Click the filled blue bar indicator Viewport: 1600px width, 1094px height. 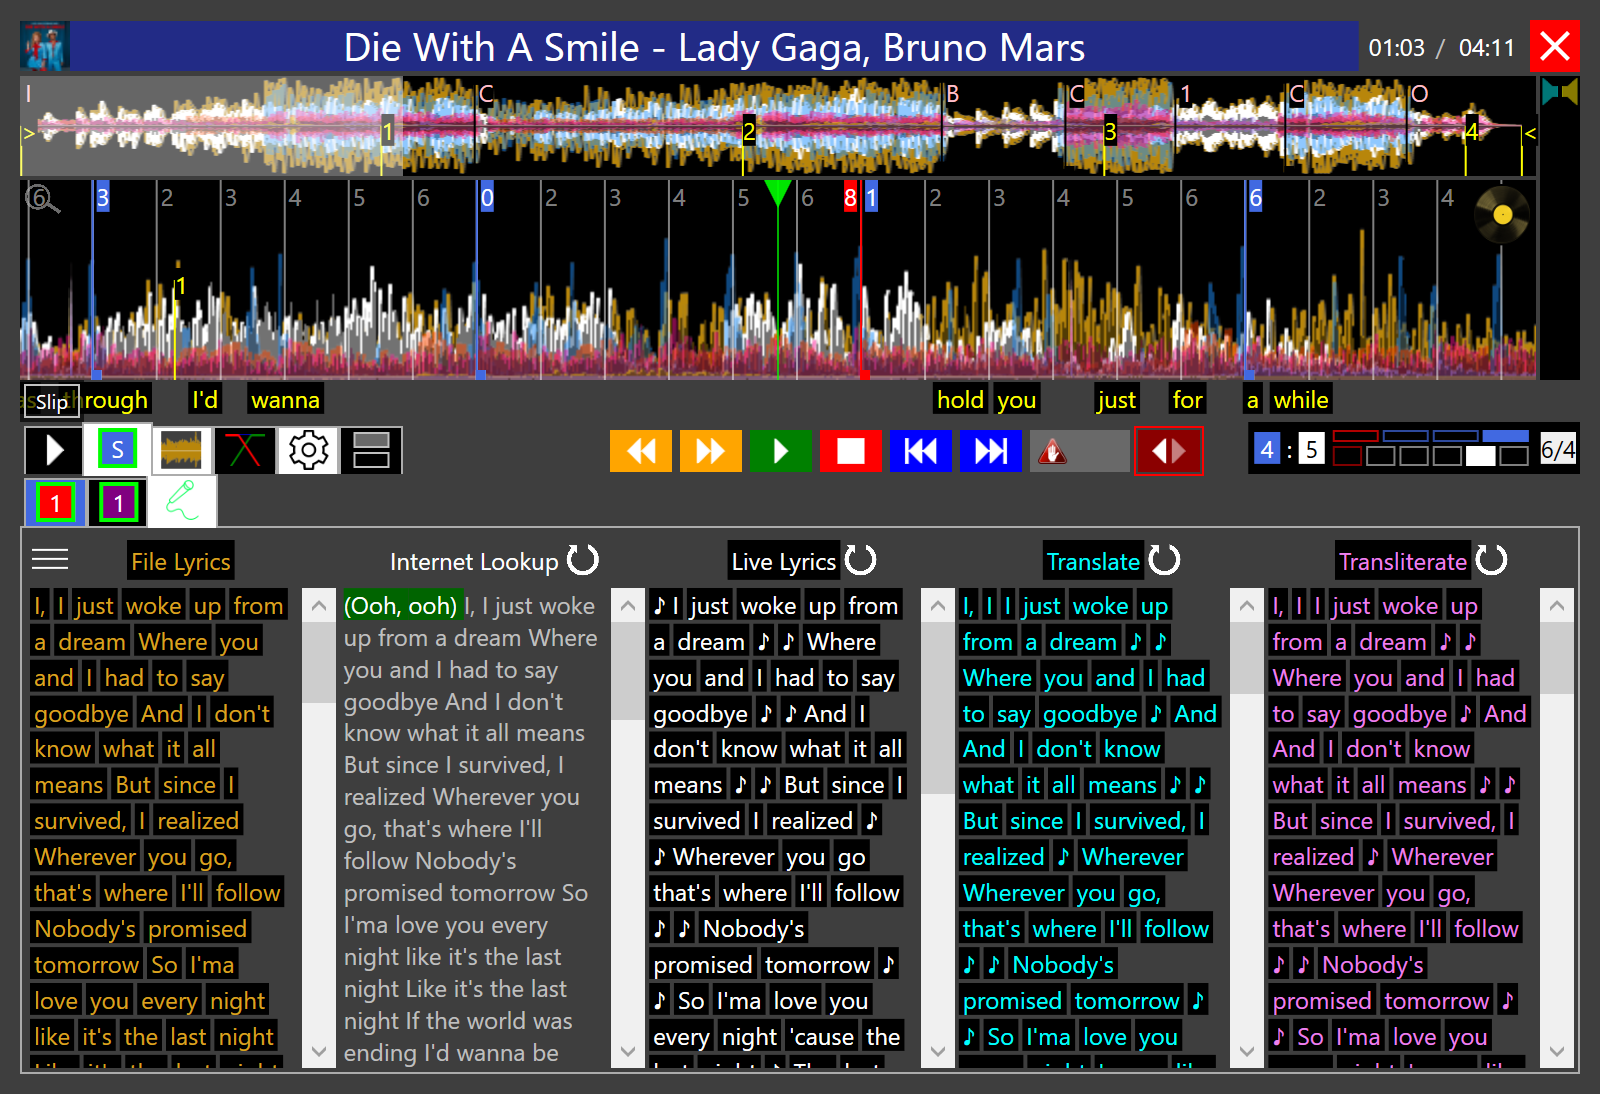[x=1505, y=436]
